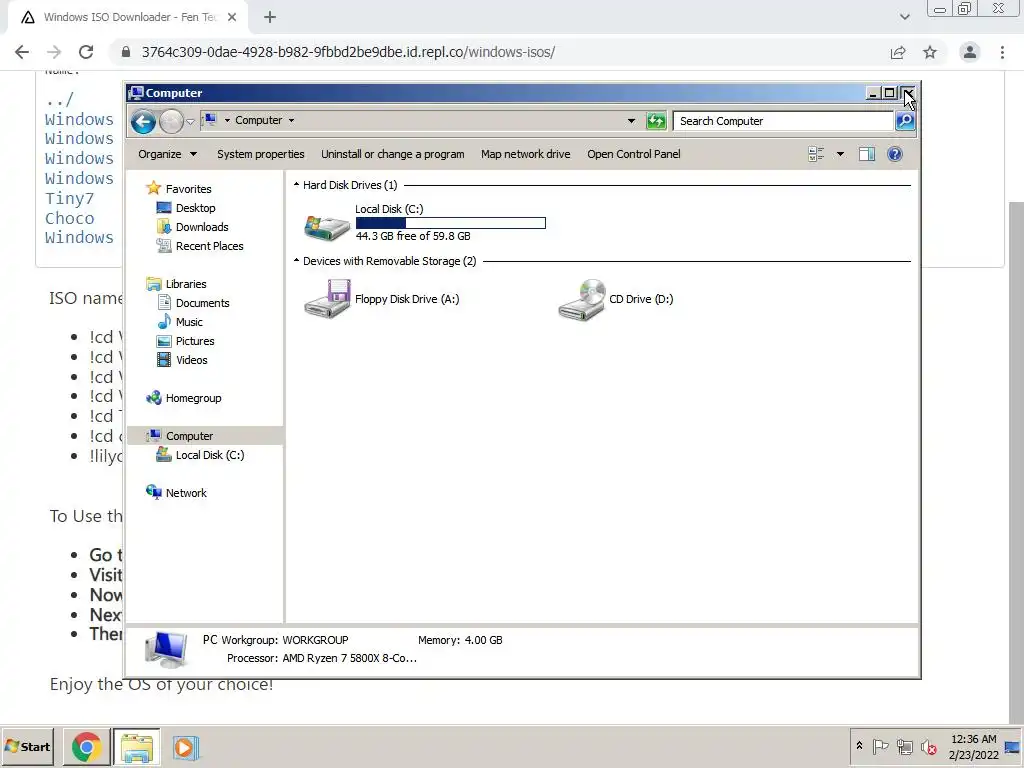This screenshot has height=768, width=1024.
Task: Toggle the preview pane button
Action: click(867, 154)
